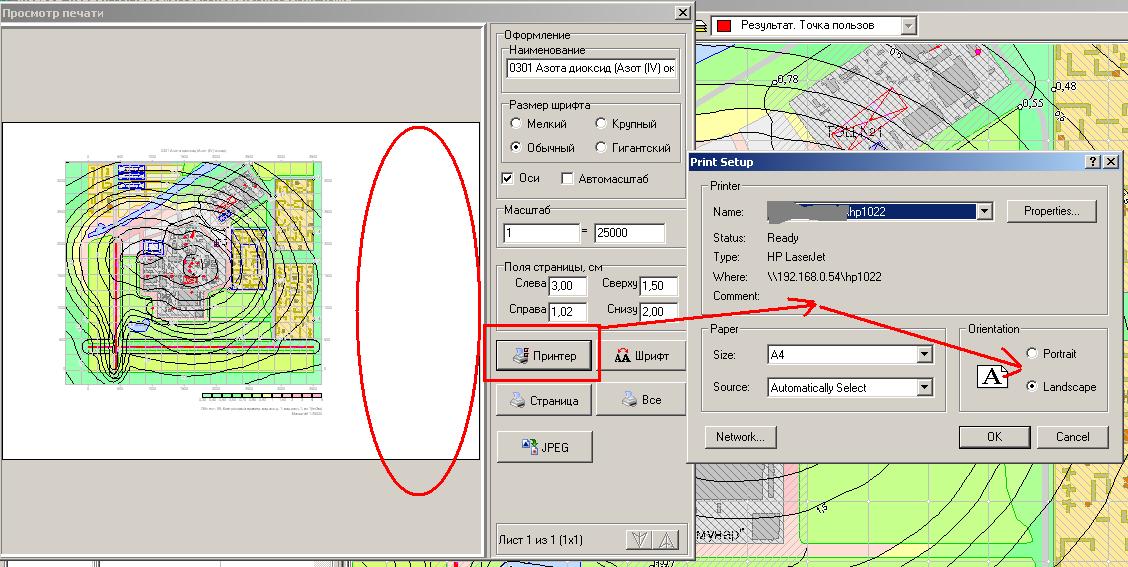Select the Гигантский font size radio button

pyautogui.click(x=602, y=147)
